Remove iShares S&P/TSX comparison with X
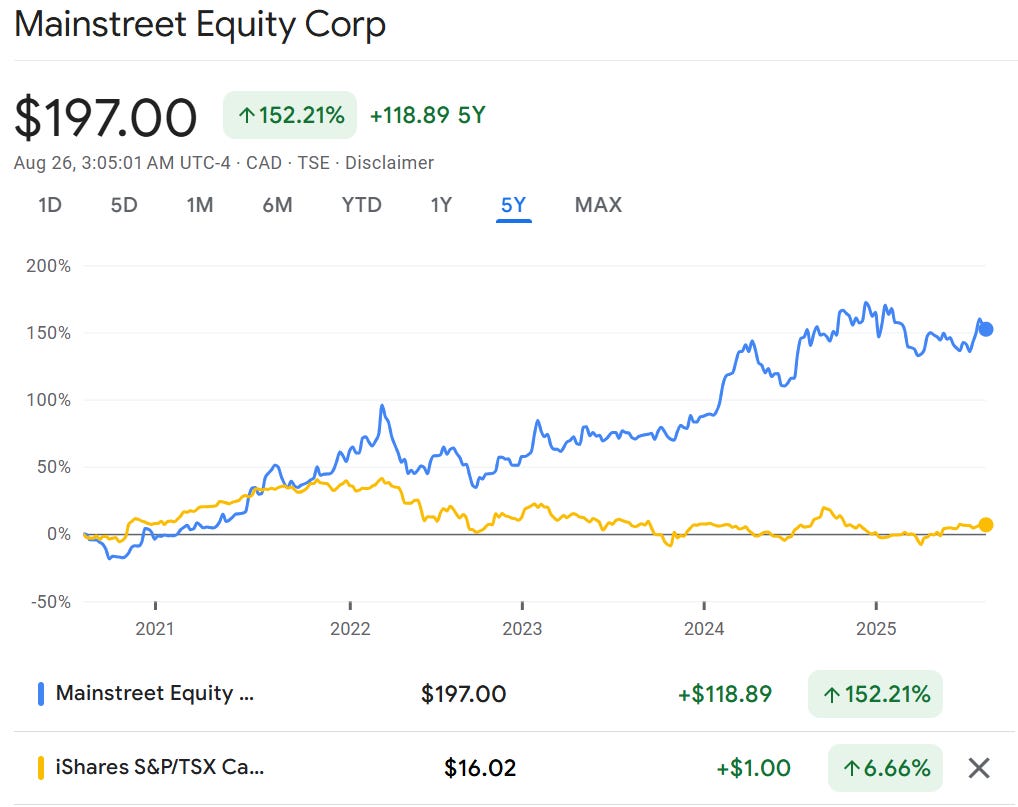 979,768
